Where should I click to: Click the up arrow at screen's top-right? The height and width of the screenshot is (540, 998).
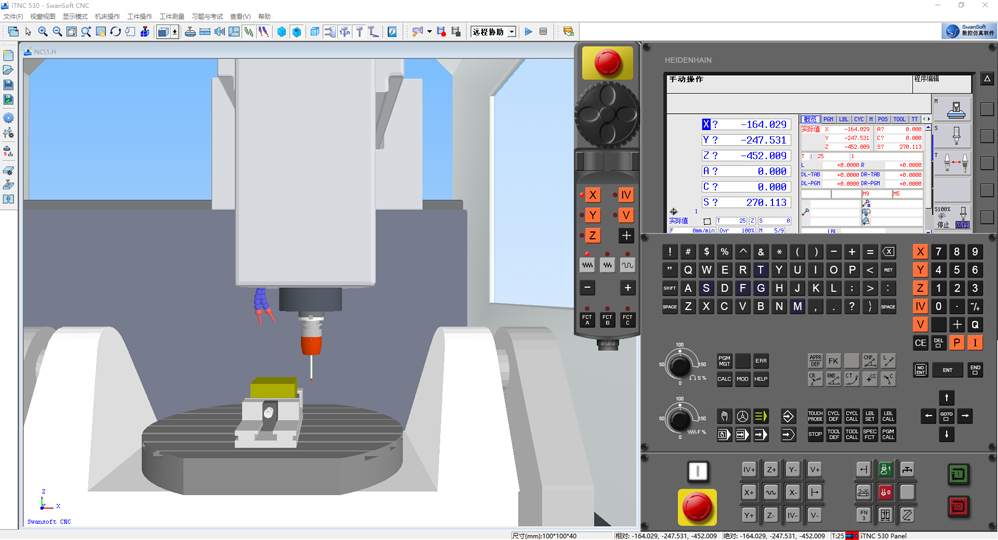pyautogui.click(x=987, y=79)
